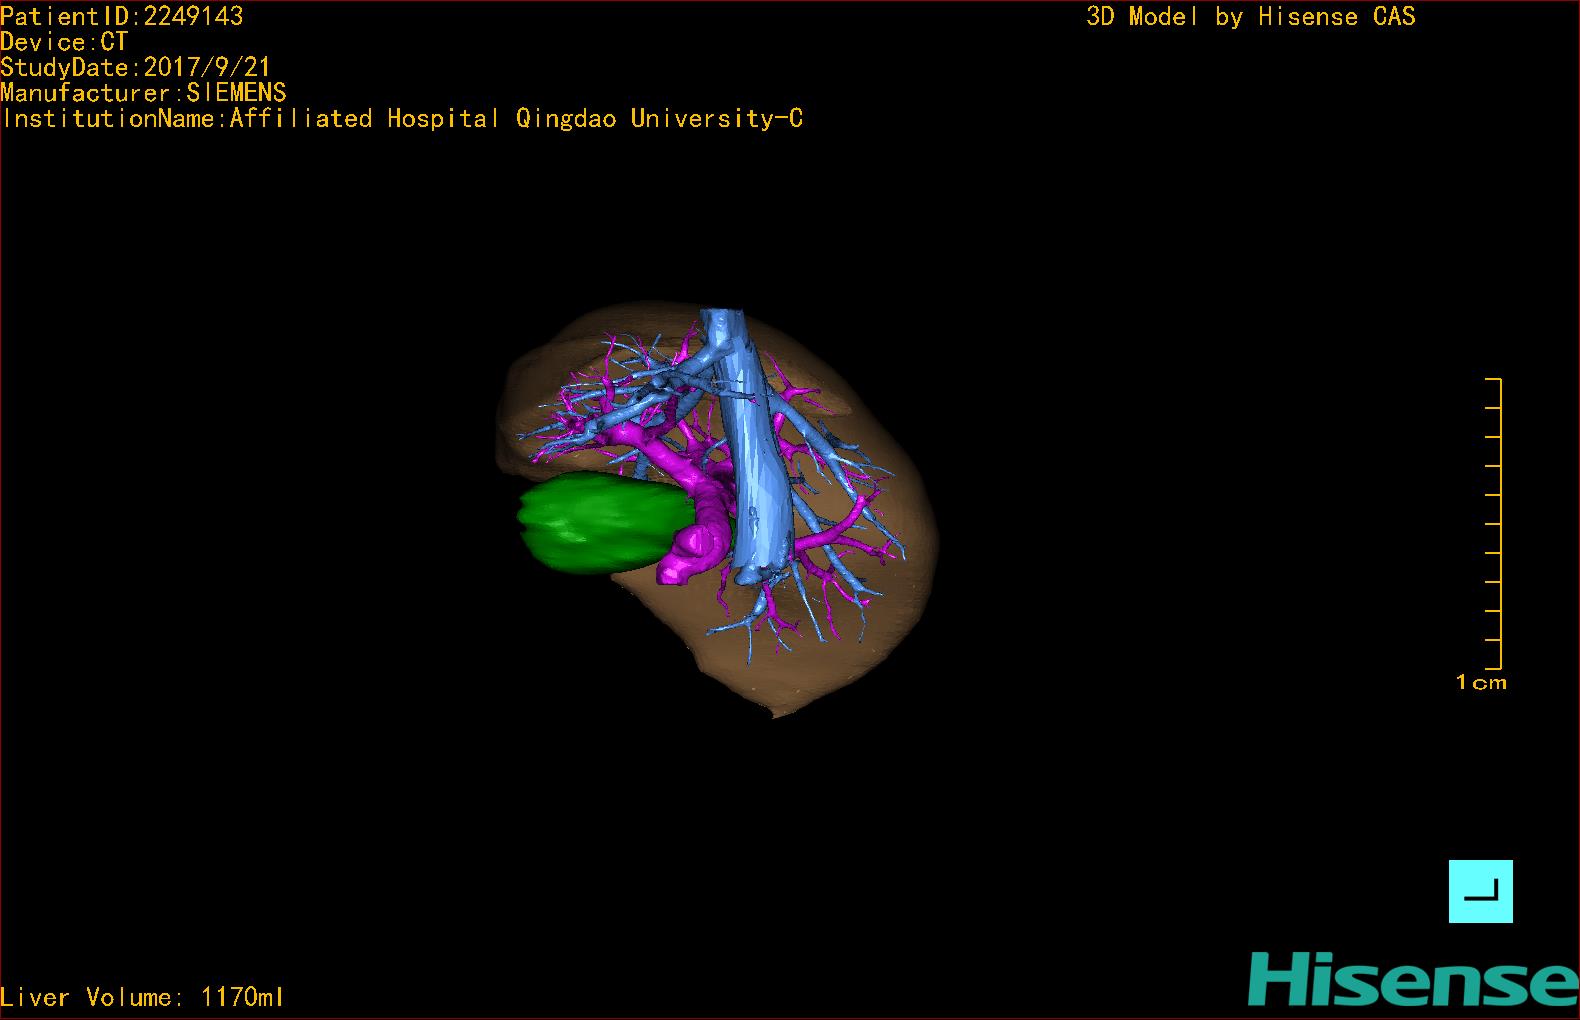
Task: Click the 'StudyDate:2017/9/21' text
Action: [x=136, y=67]
